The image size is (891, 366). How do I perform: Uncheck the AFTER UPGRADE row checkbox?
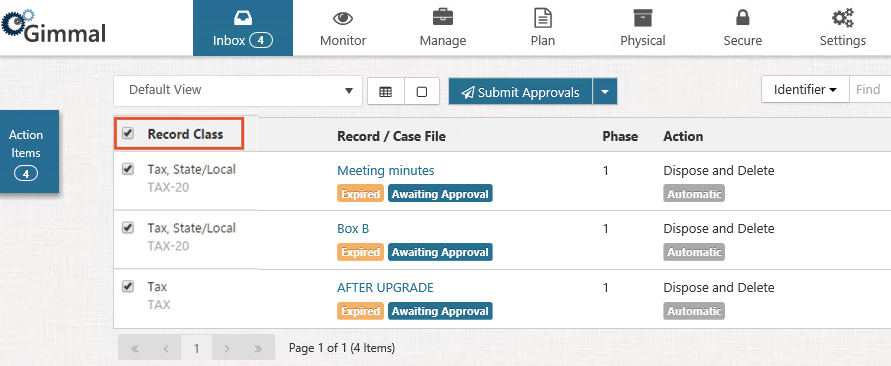point(128,286)
